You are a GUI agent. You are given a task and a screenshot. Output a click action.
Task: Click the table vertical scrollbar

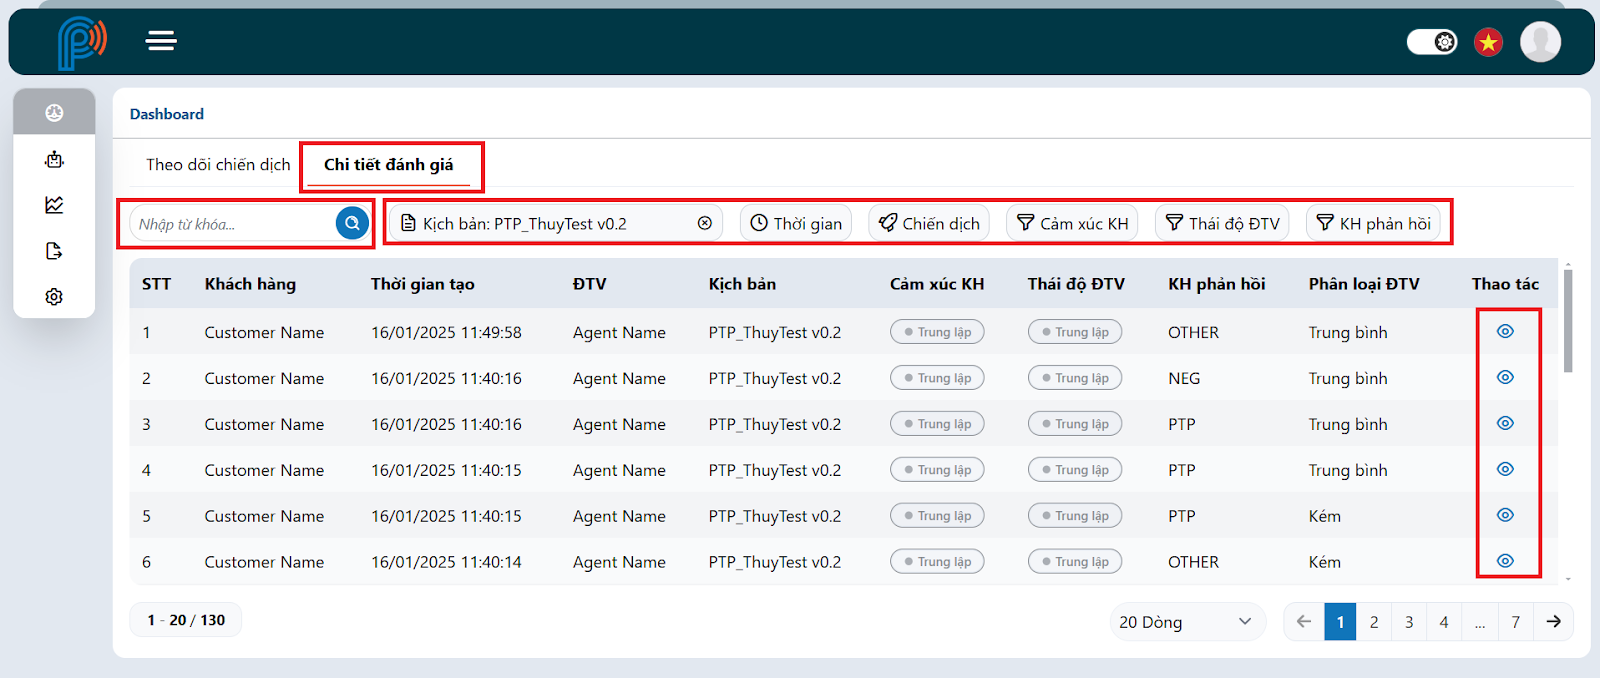[1568, 320]
